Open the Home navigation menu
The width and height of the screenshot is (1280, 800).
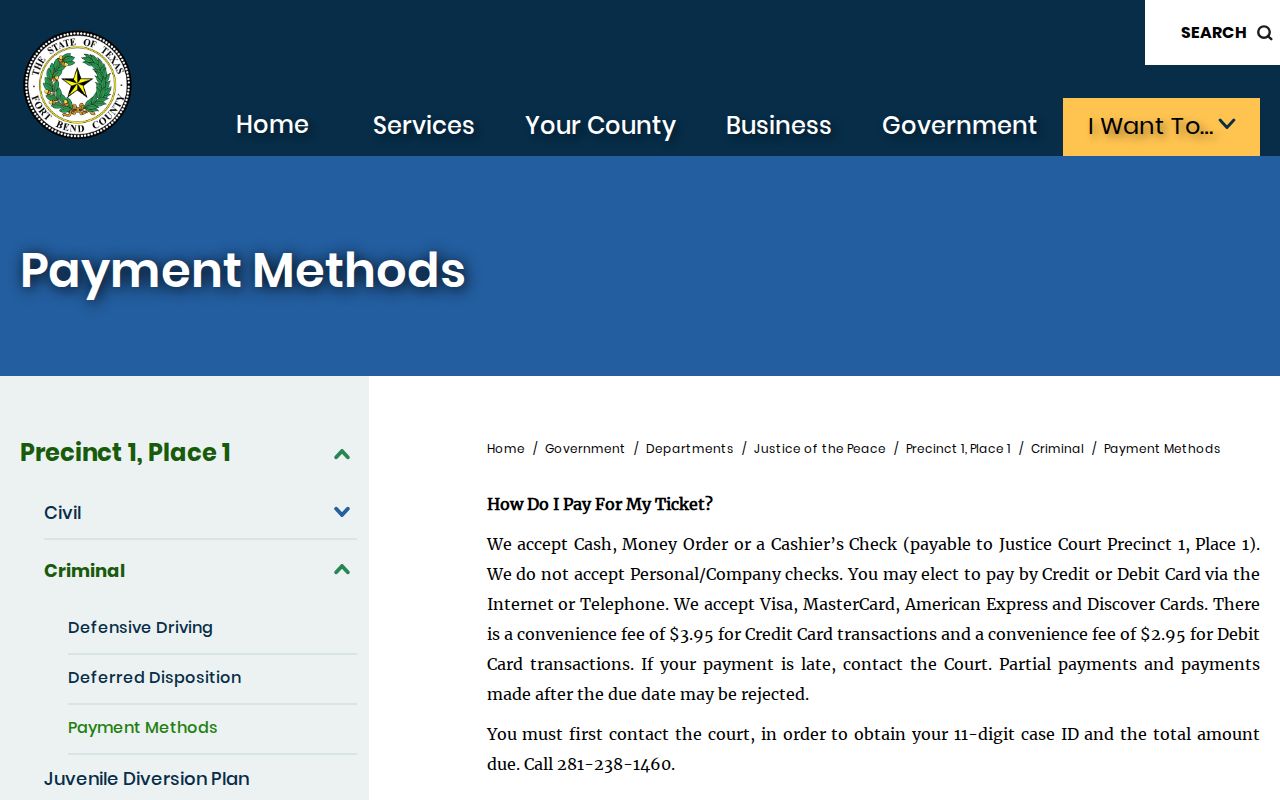pos(272,125)
